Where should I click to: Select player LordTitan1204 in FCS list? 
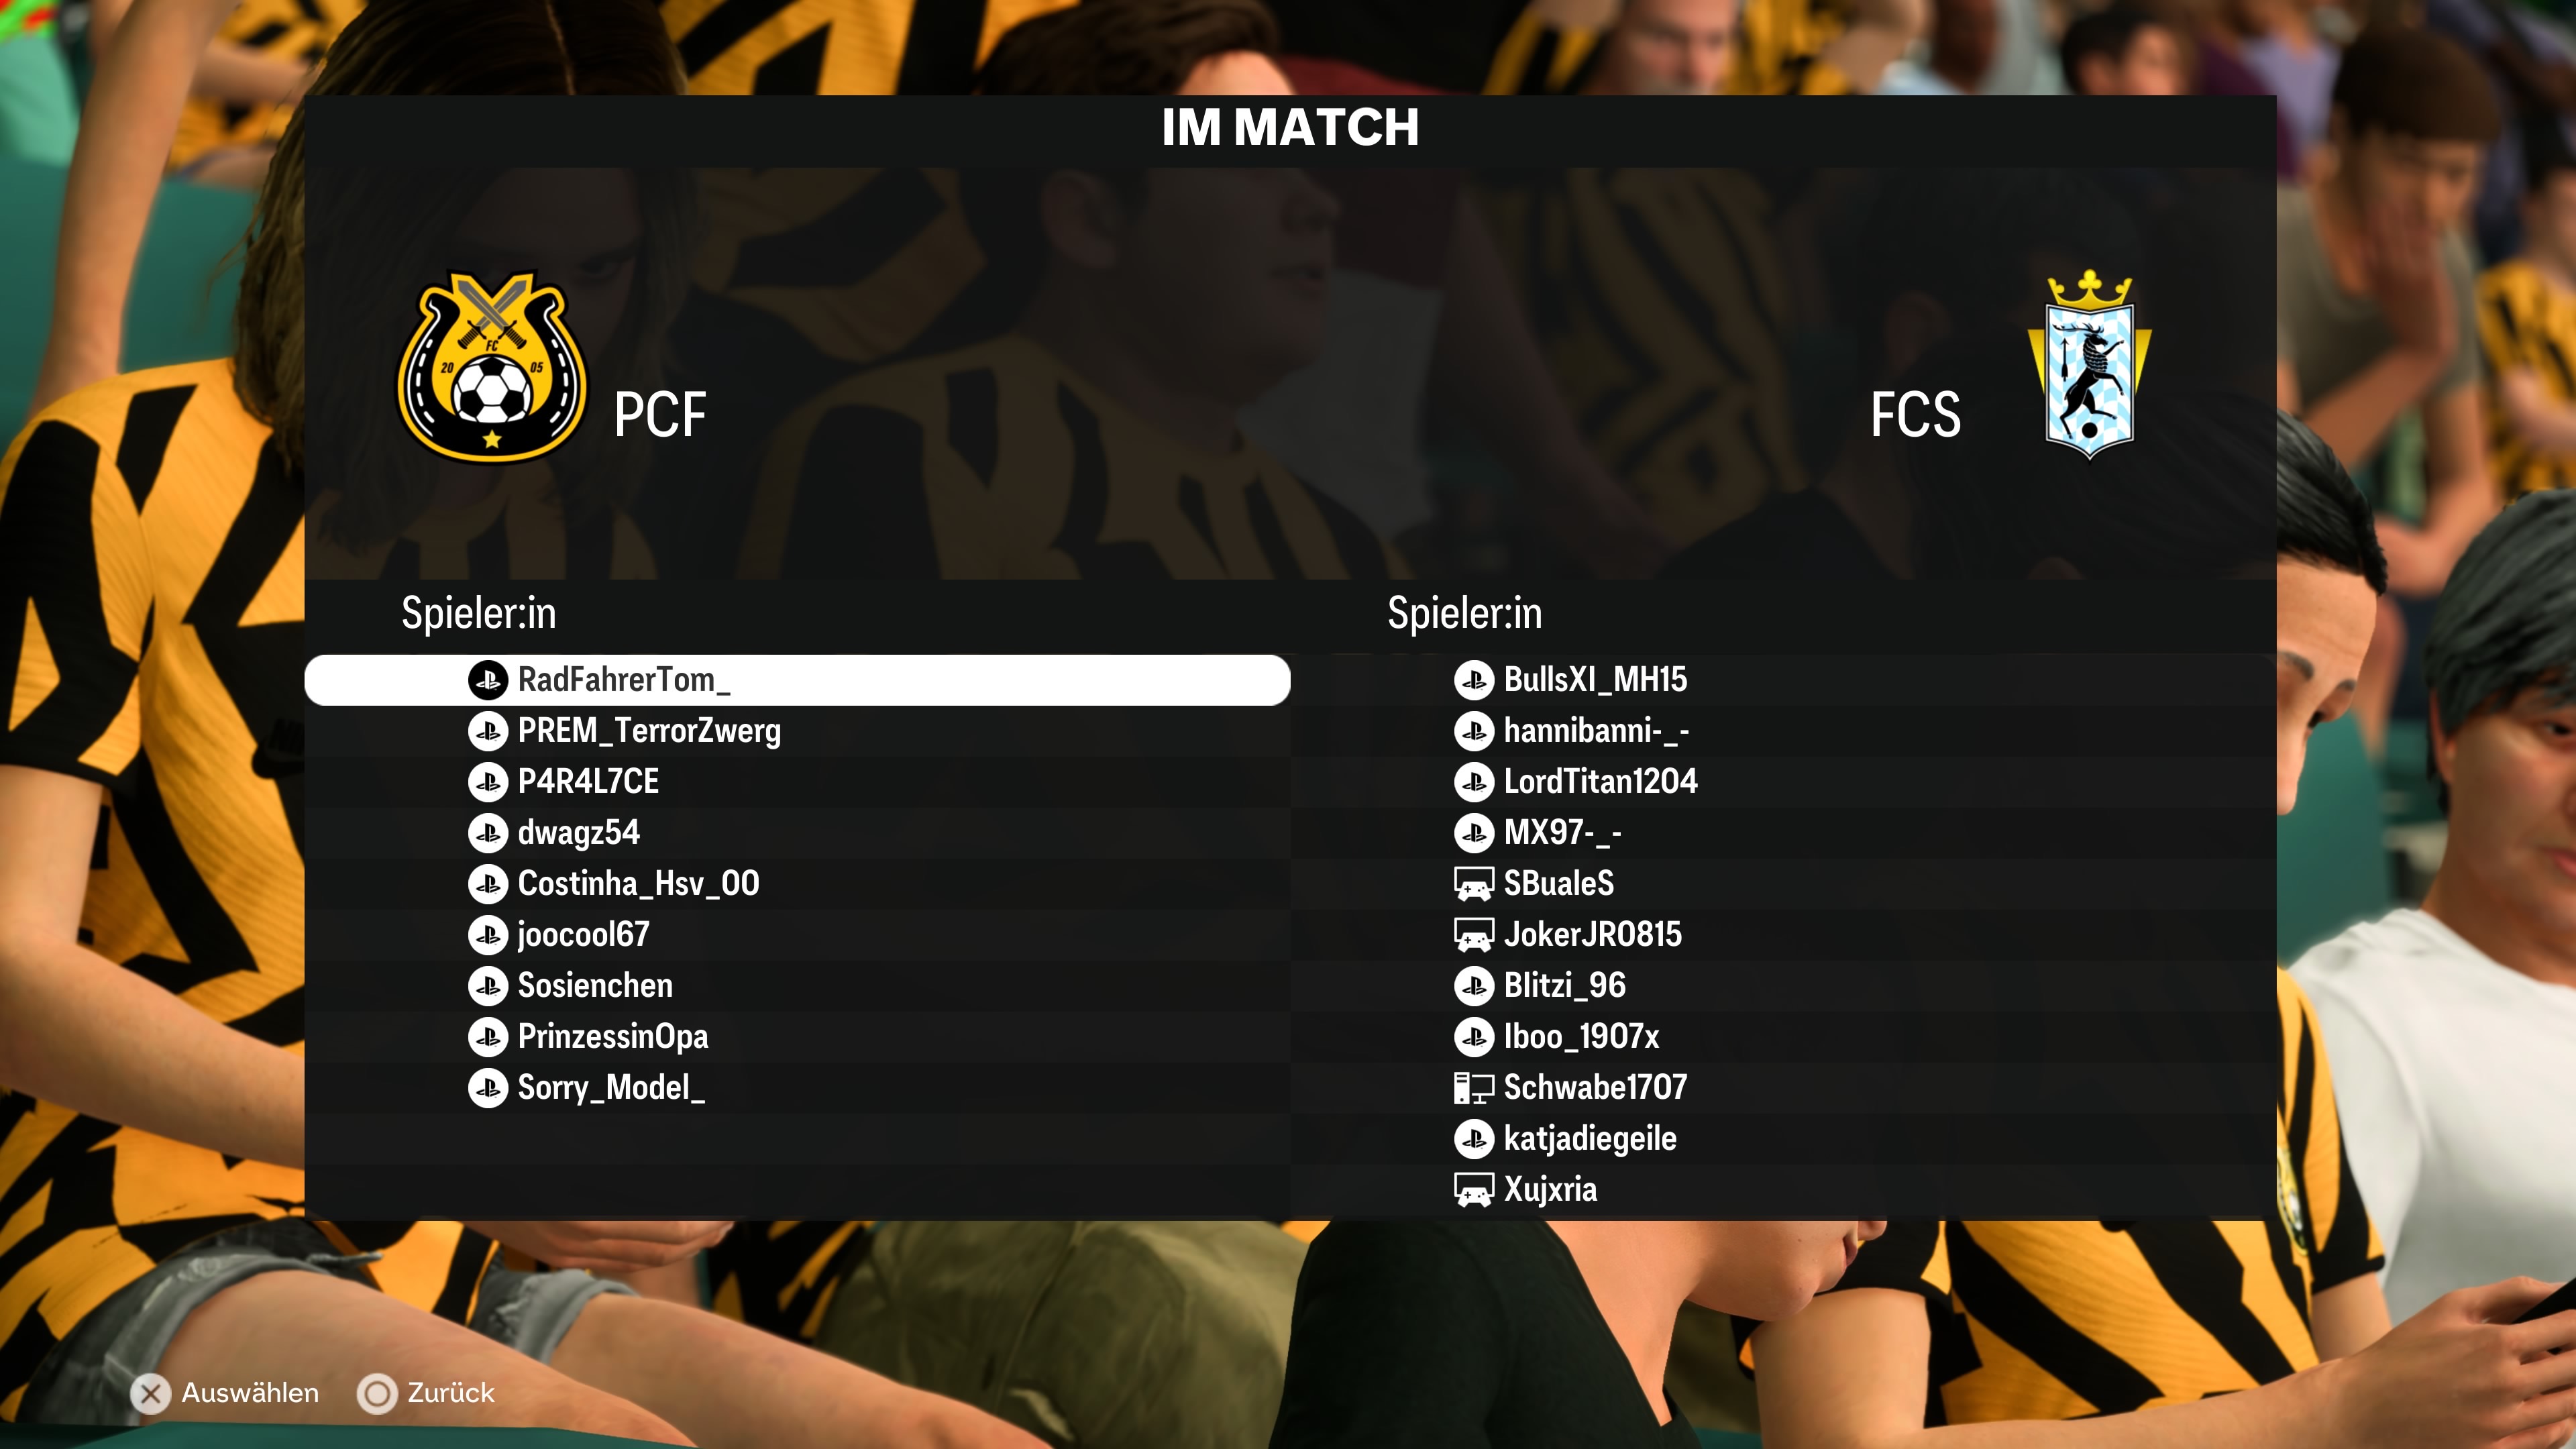[1783, 782]
